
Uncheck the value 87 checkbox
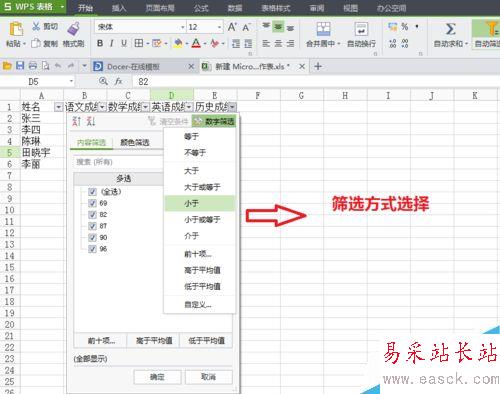(92, 226)
